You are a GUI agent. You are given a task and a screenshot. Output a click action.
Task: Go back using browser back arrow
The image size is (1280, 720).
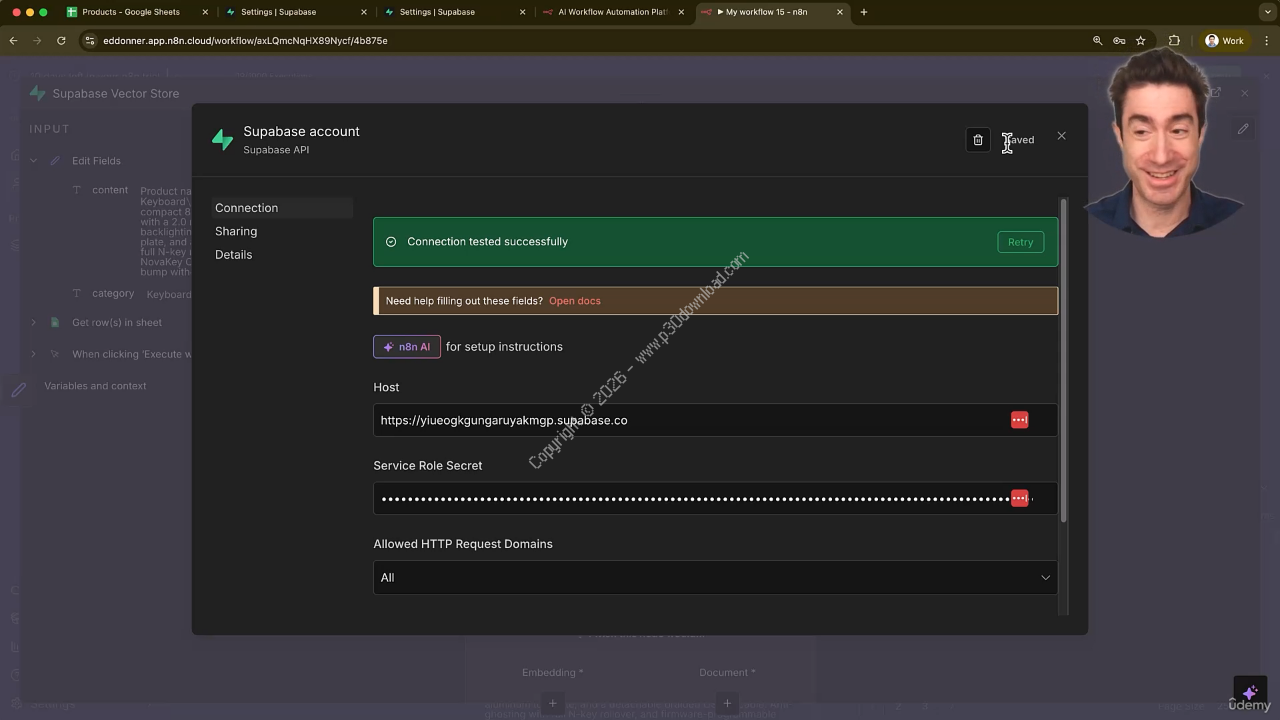[13, 41]
